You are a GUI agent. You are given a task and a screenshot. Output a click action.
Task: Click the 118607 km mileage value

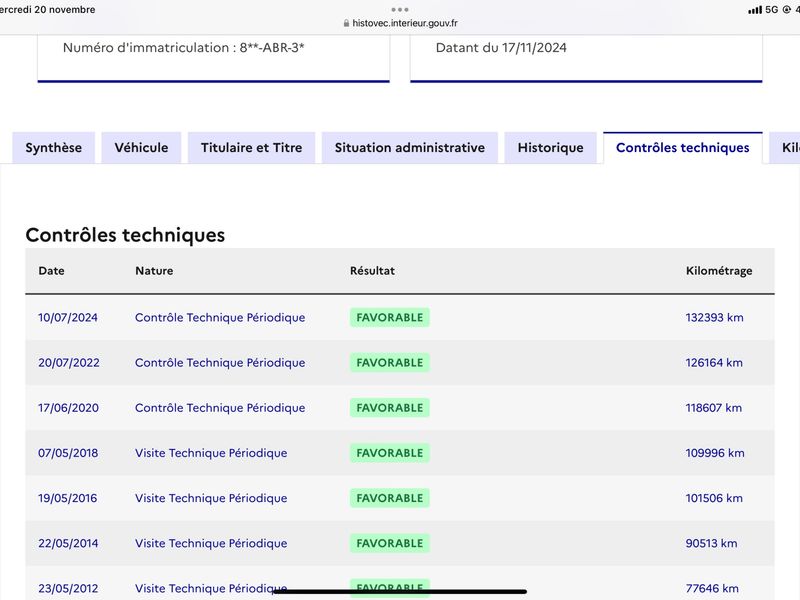[713, 408]
